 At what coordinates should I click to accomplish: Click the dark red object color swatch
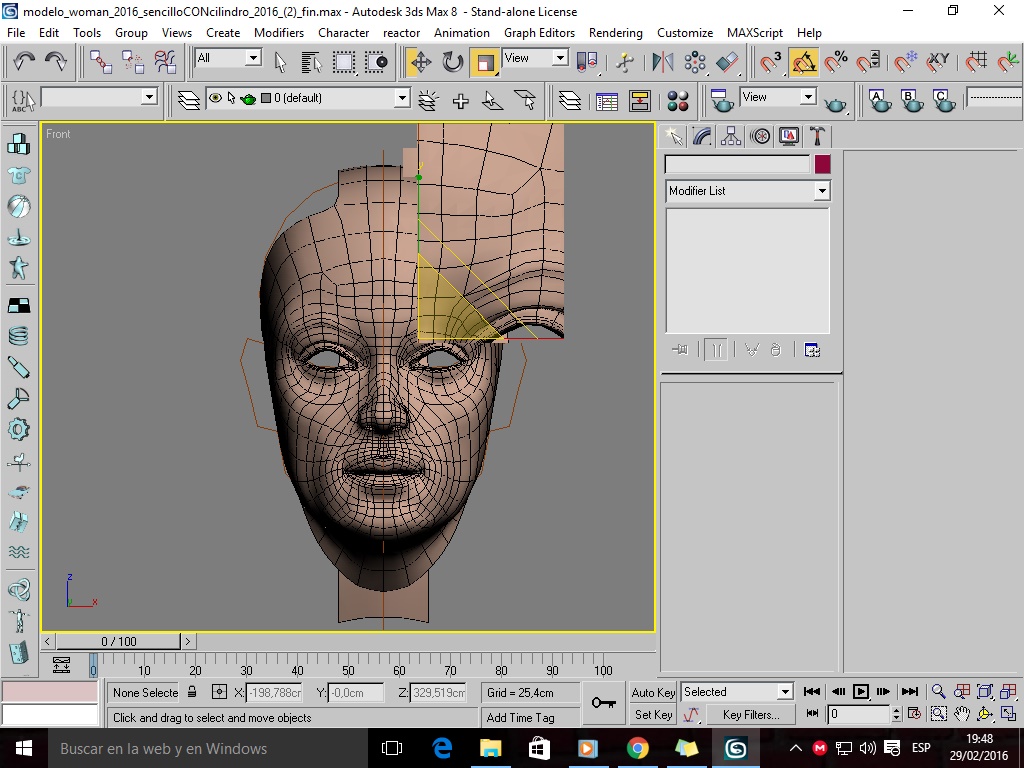[x=822, y=164]
